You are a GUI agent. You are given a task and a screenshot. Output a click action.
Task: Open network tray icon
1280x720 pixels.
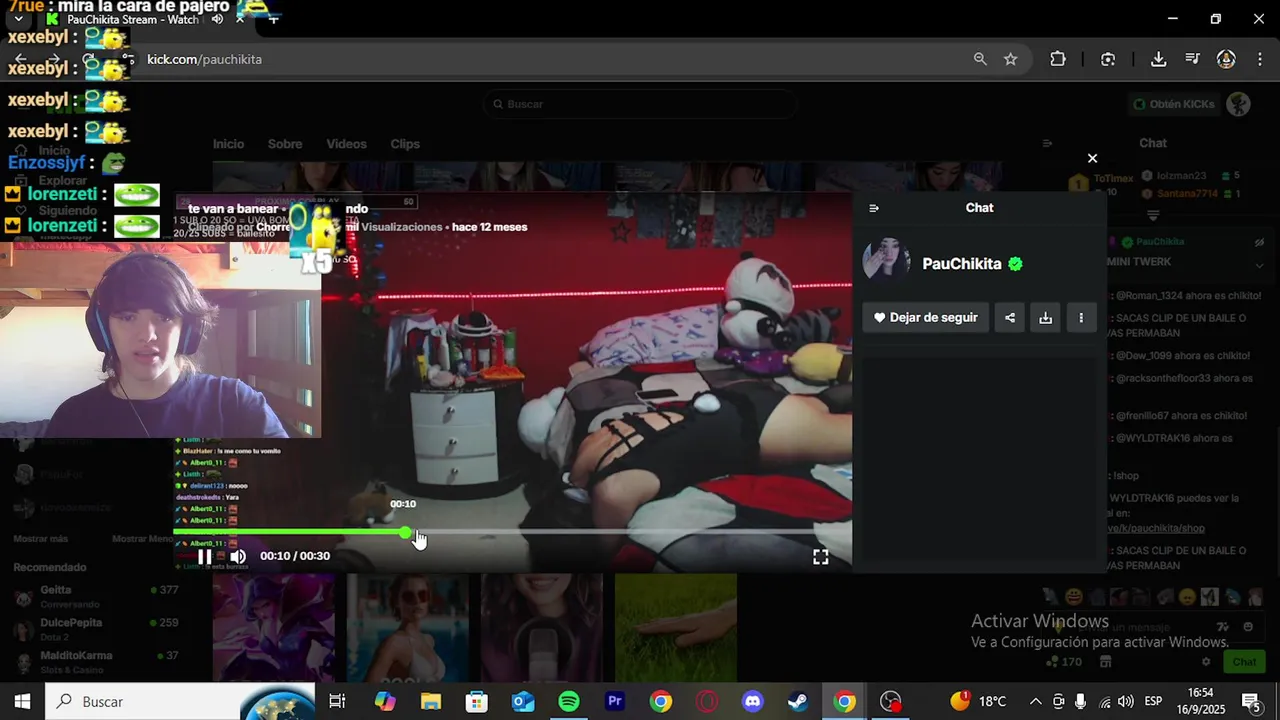(1104, 702)
